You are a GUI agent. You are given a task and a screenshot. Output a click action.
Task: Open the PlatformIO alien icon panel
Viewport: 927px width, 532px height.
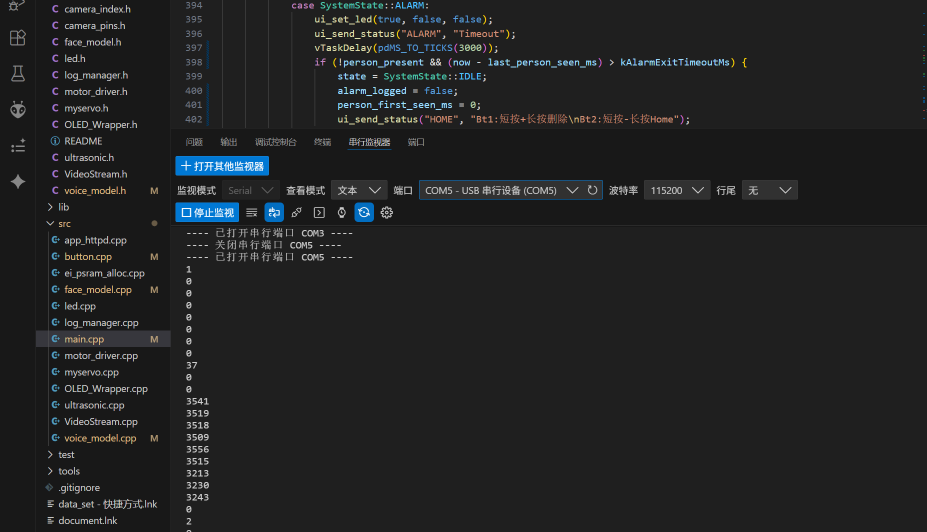[17, 110]
